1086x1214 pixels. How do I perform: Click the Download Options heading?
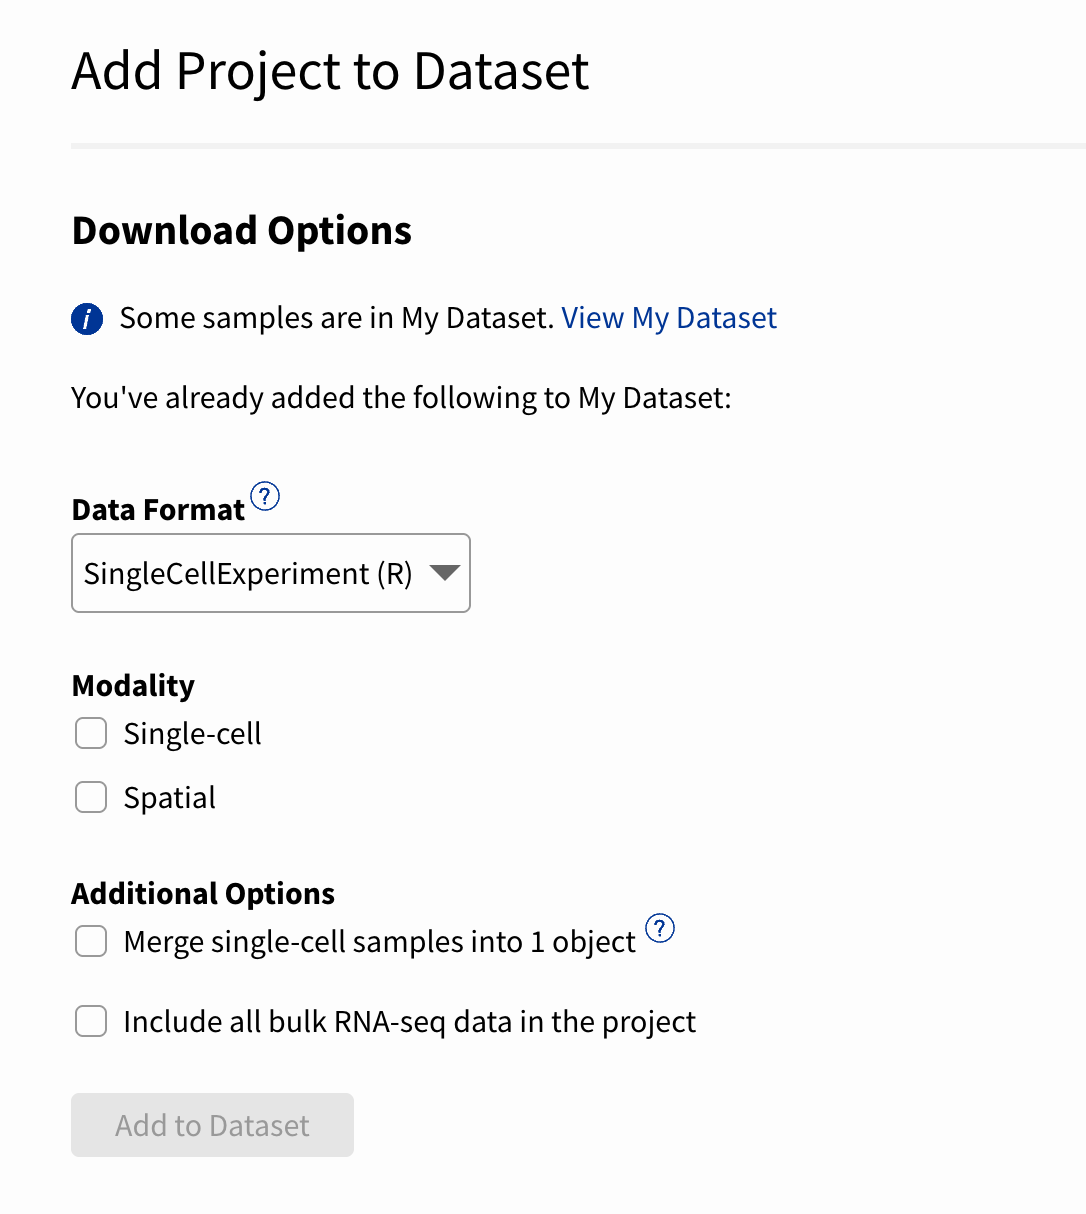[x=242, y=231]
